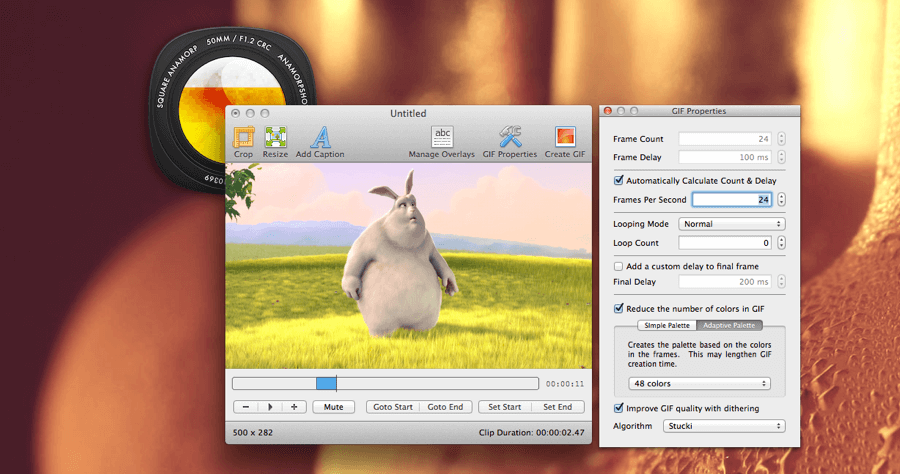The image size is (900, 474).
Task: Click the Clip Duration status text
Action: [532, 433]
